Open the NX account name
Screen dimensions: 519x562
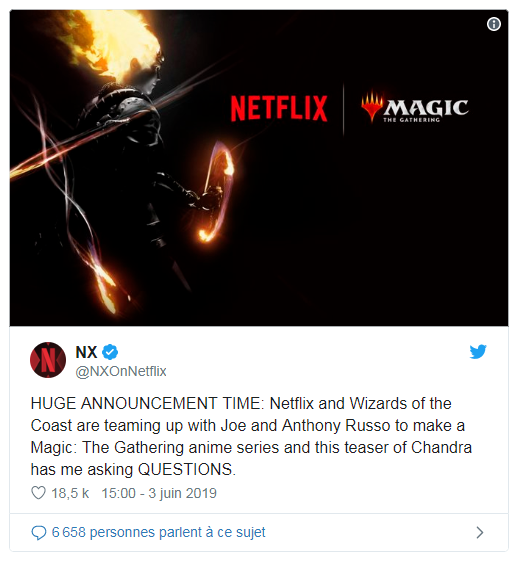[86, 352]
